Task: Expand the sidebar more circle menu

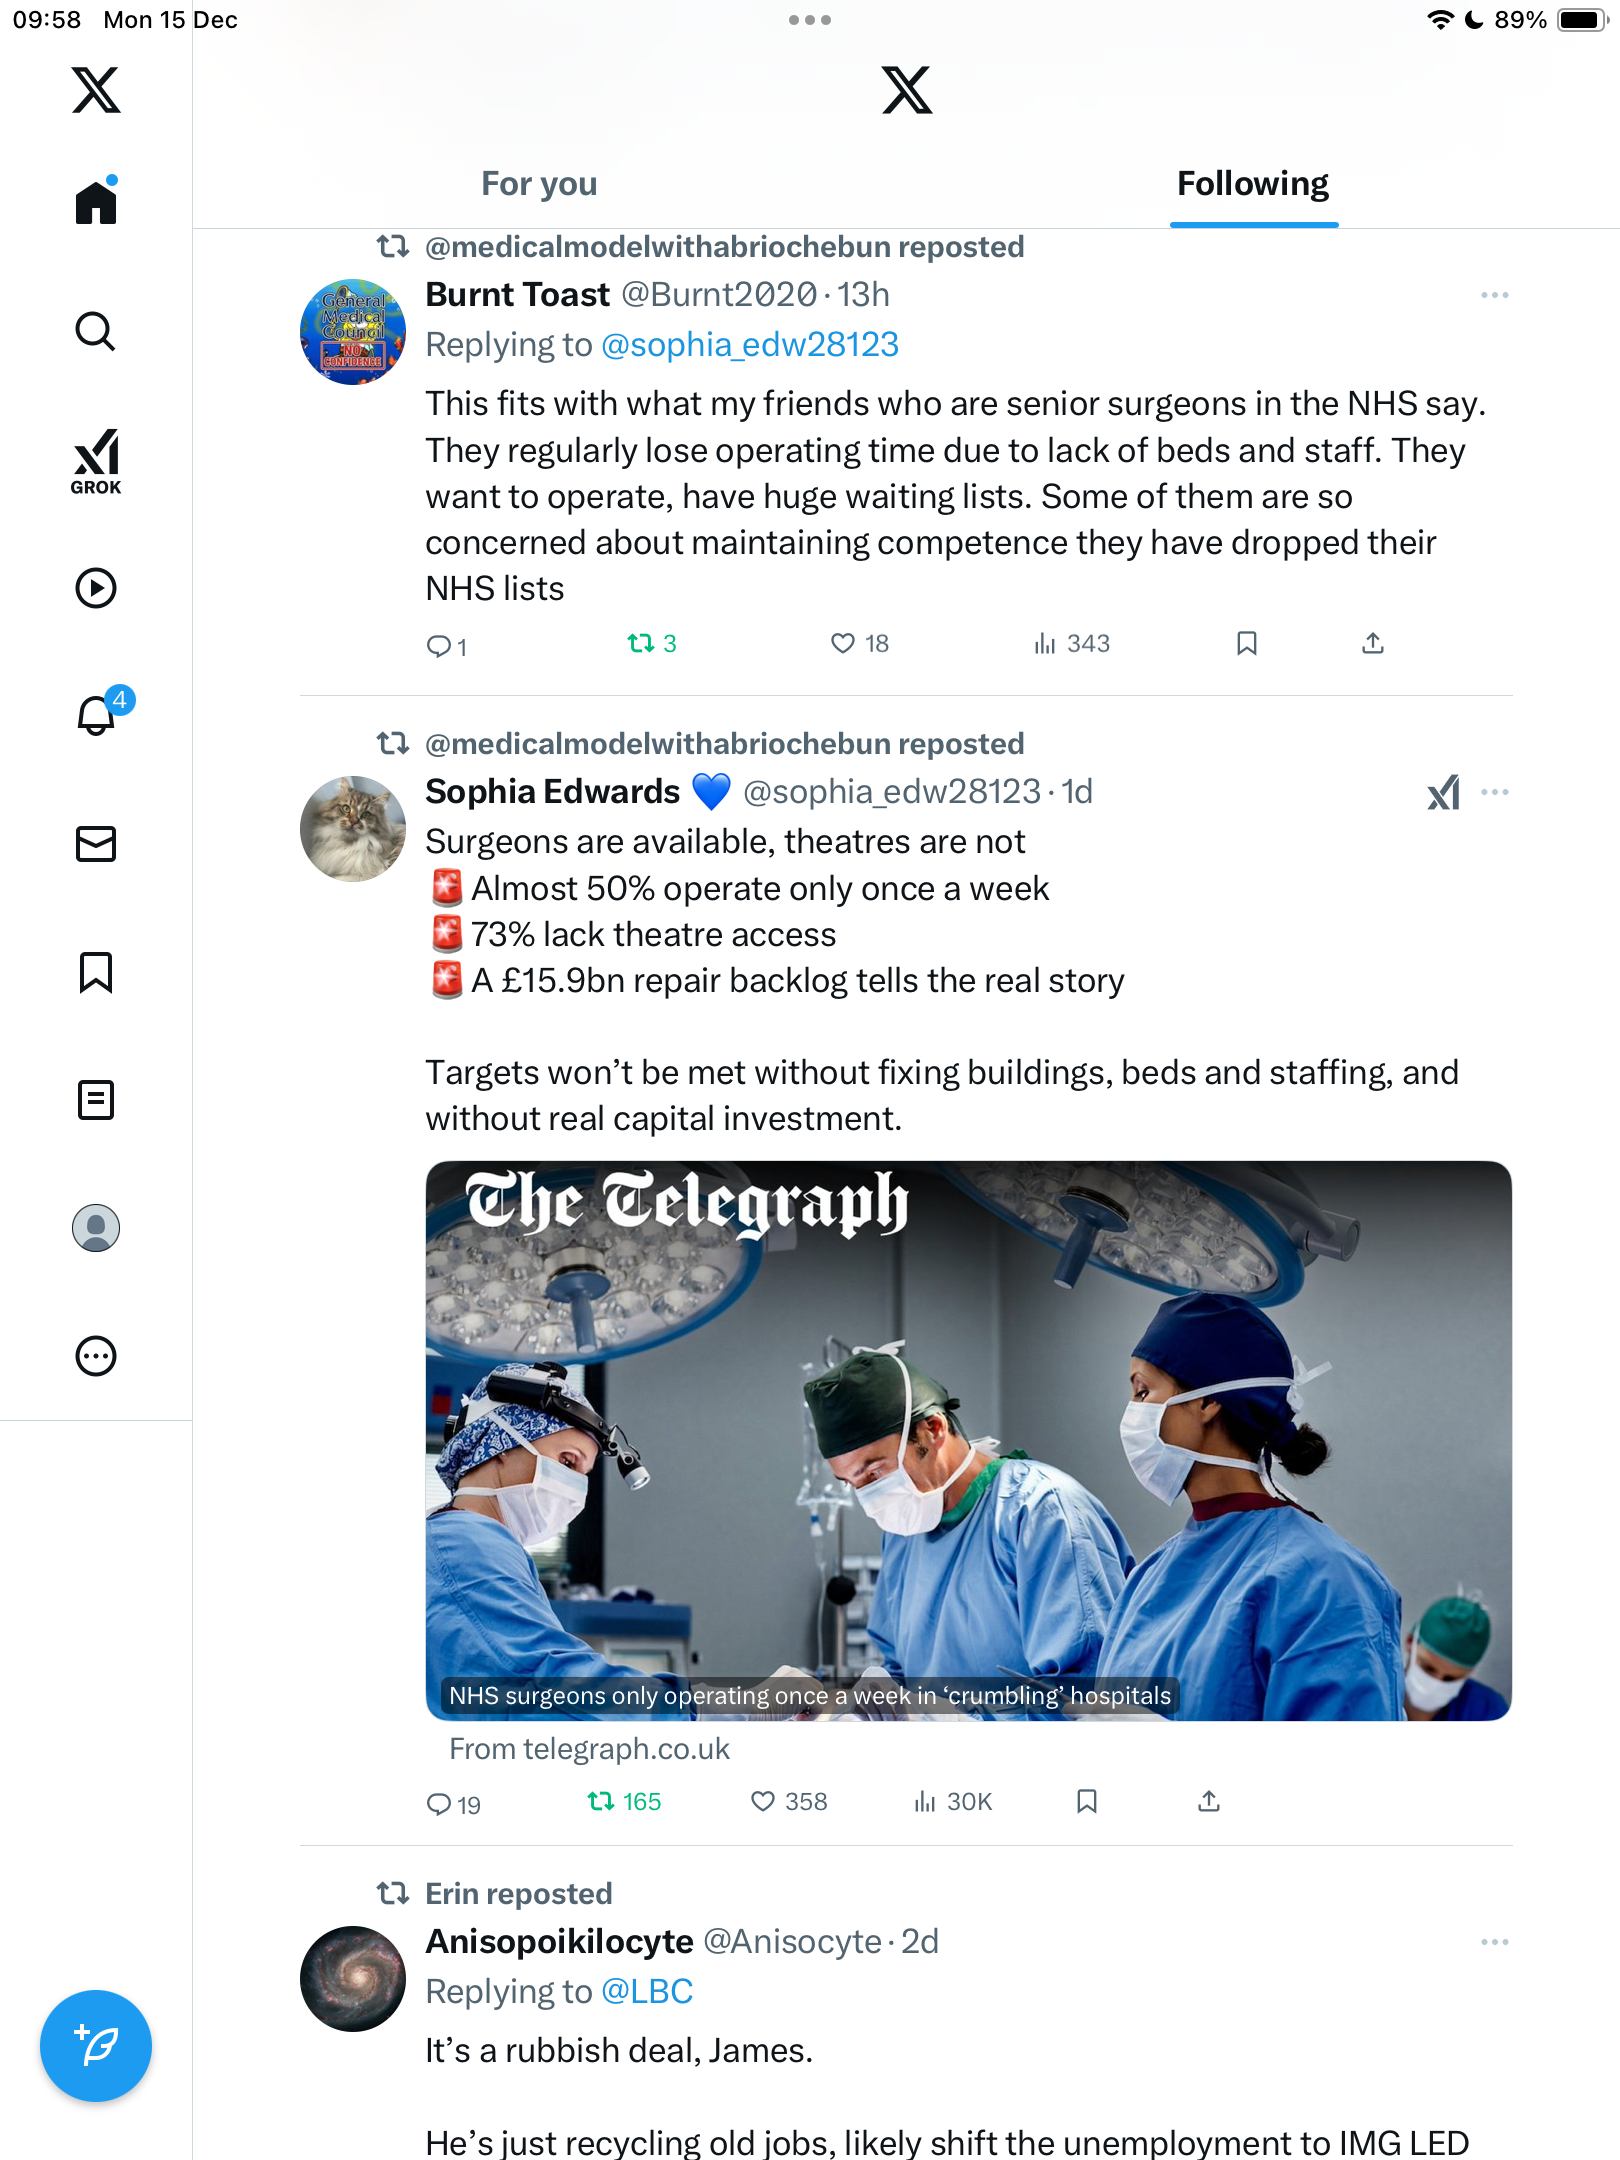Action: click(x=96, y=1356)
